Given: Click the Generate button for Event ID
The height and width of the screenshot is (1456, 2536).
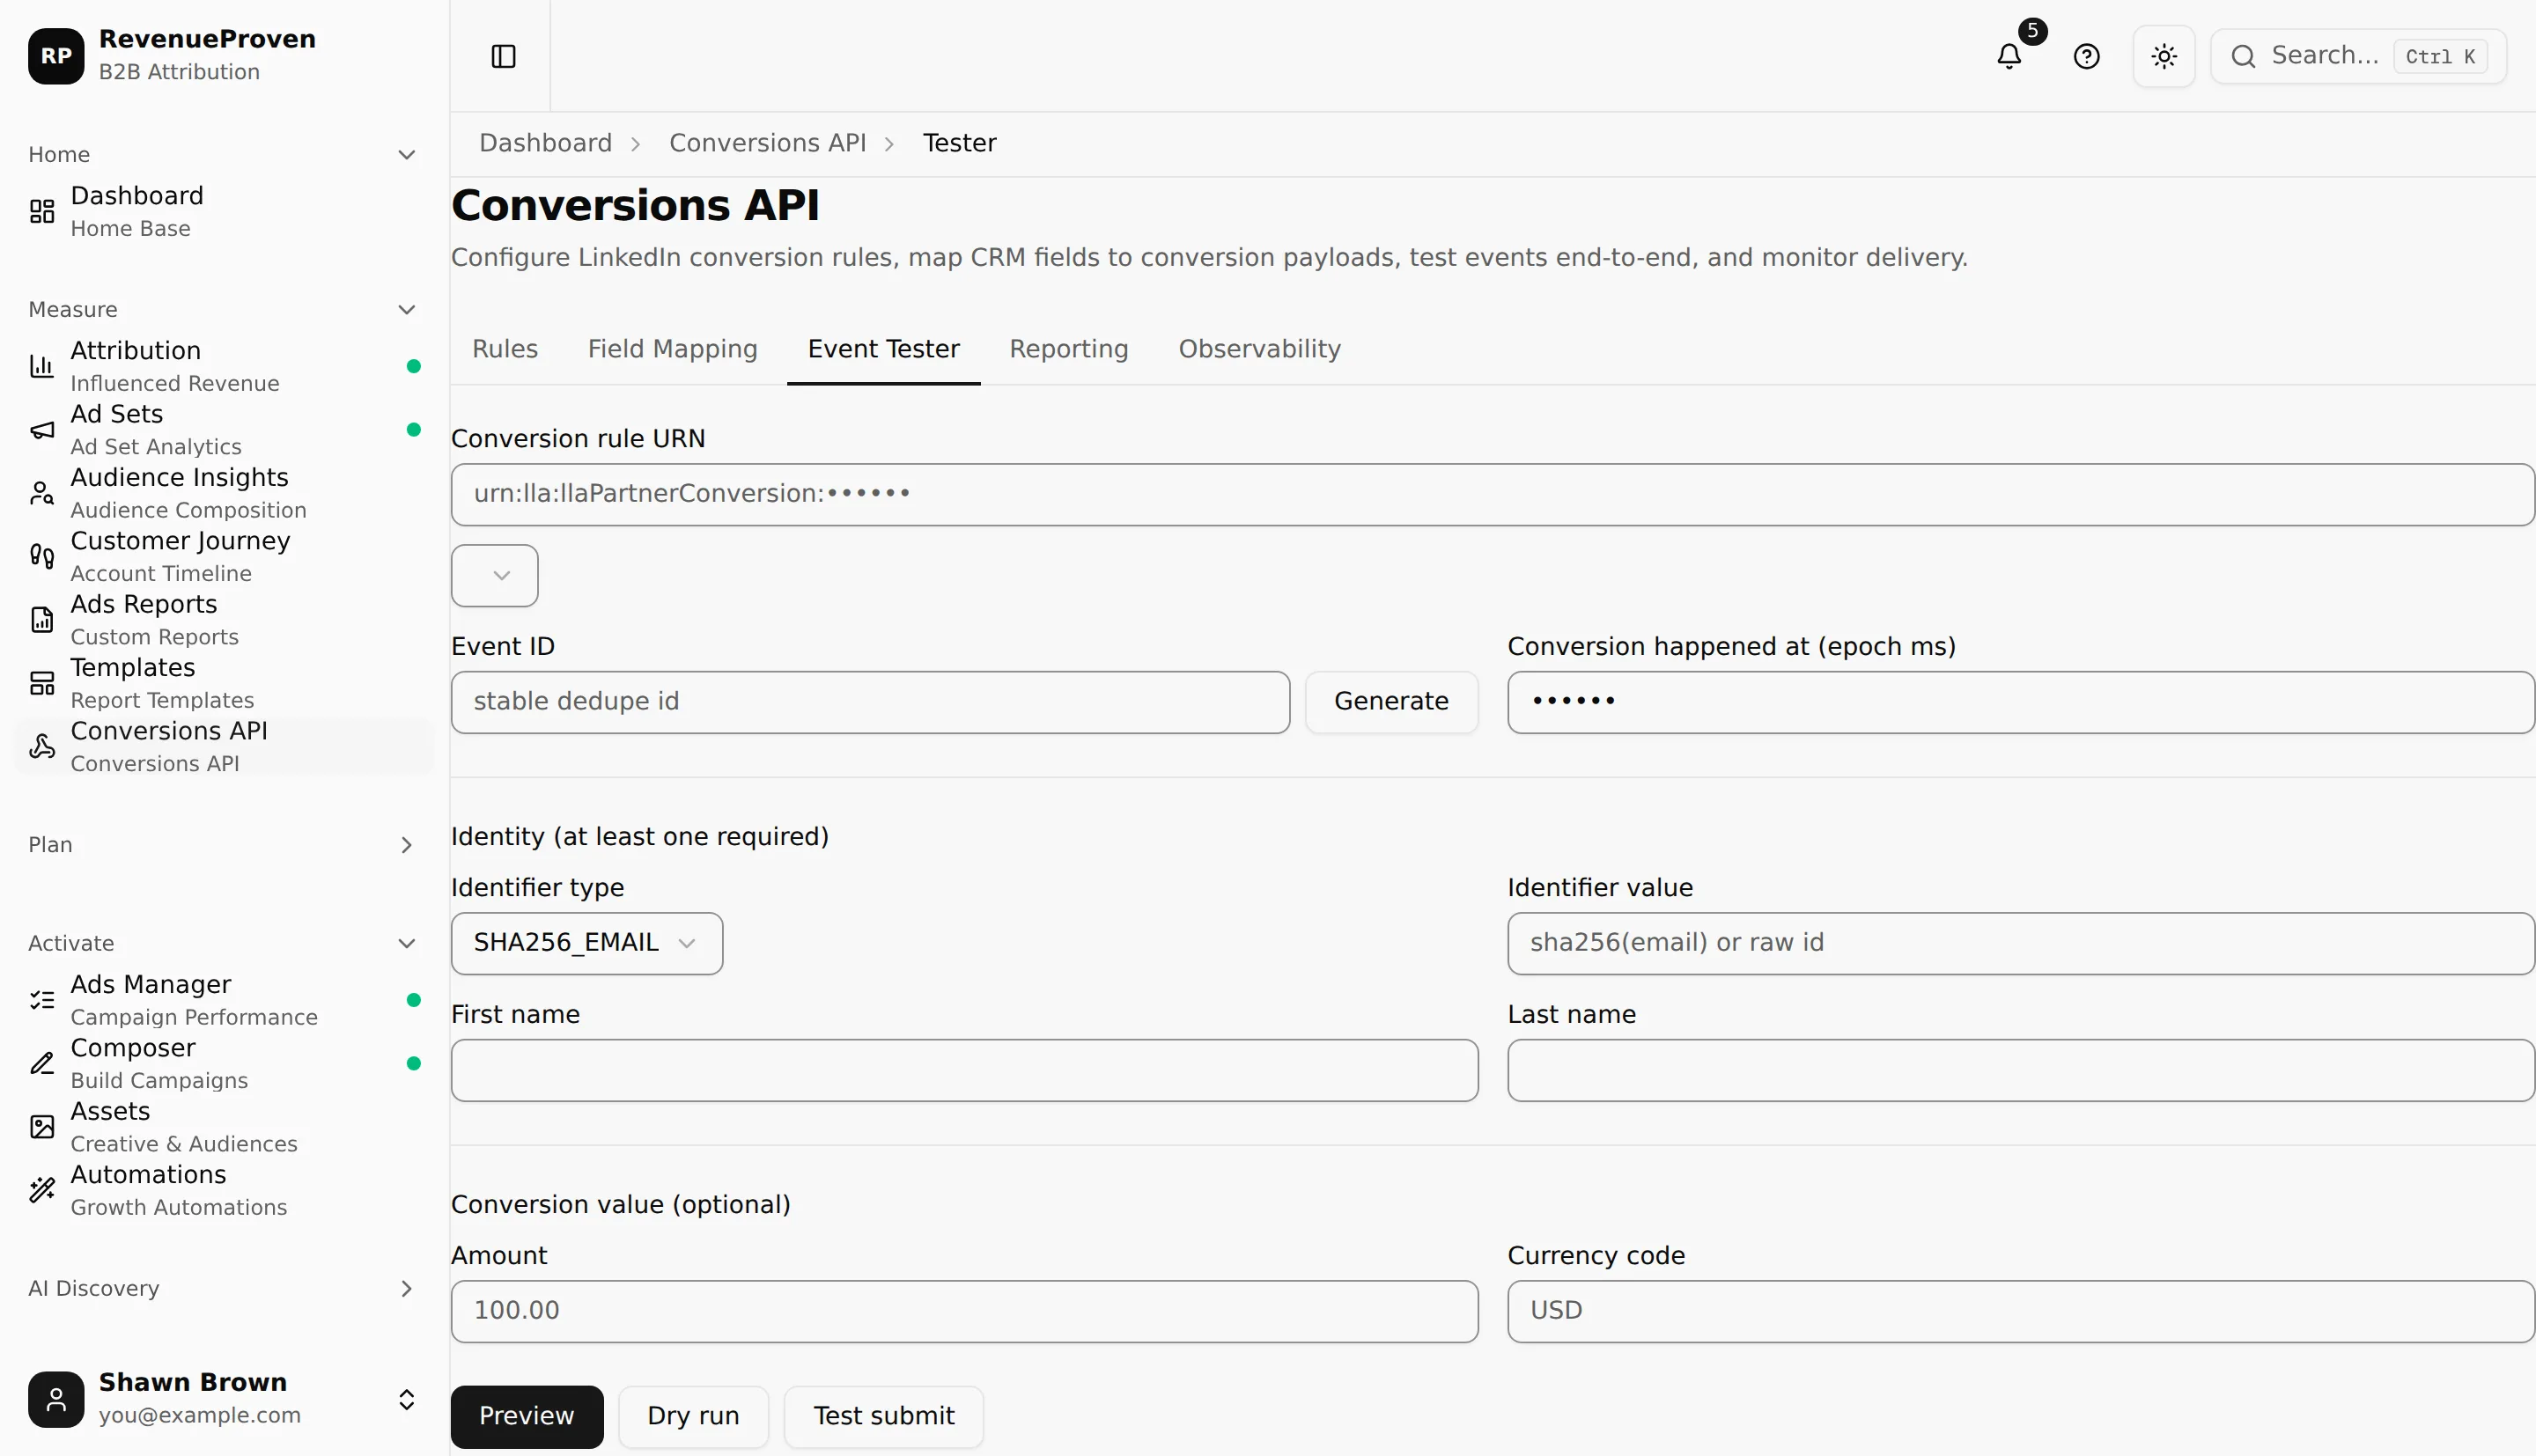Looking at the screenshot, I should point(1391,702).
